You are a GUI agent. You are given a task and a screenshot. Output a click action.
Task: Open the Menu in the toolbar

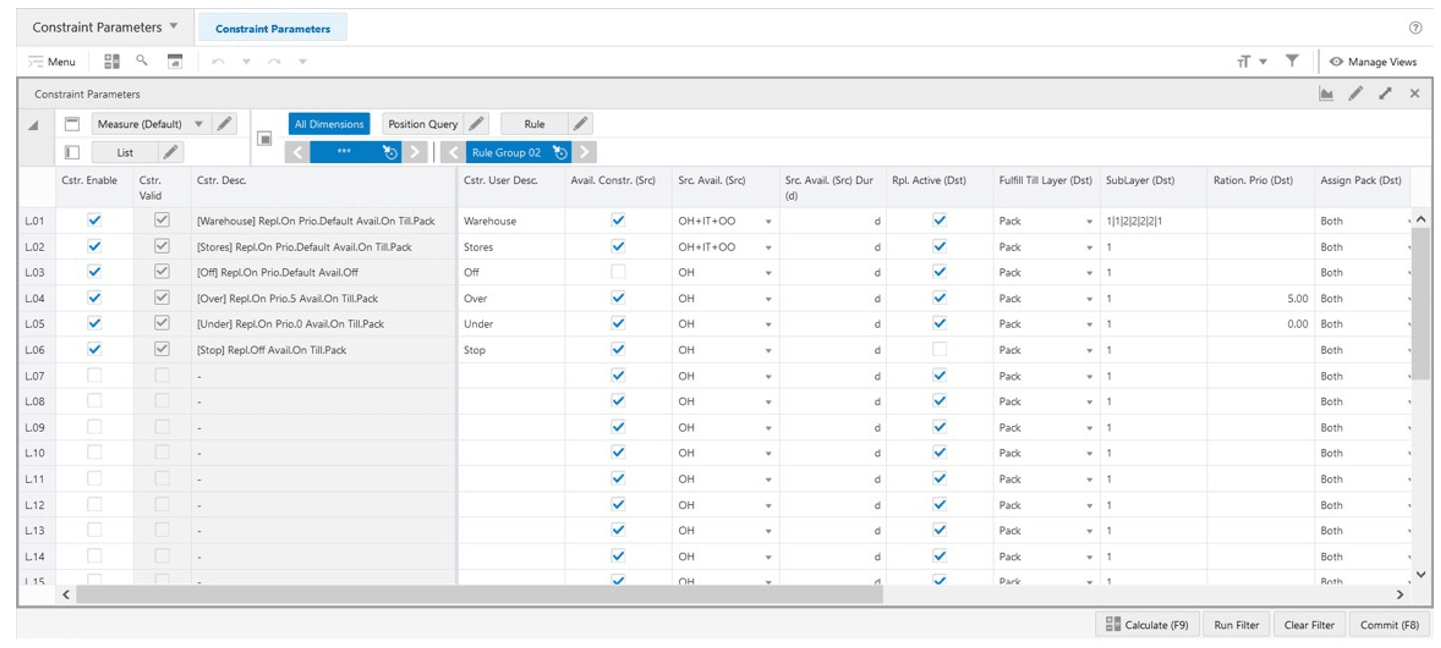click(52, 61)
